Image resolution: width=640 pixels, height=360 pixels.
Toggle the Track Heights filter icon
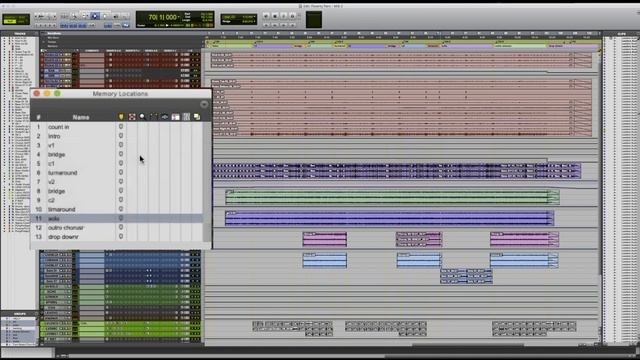coord(176,117)
